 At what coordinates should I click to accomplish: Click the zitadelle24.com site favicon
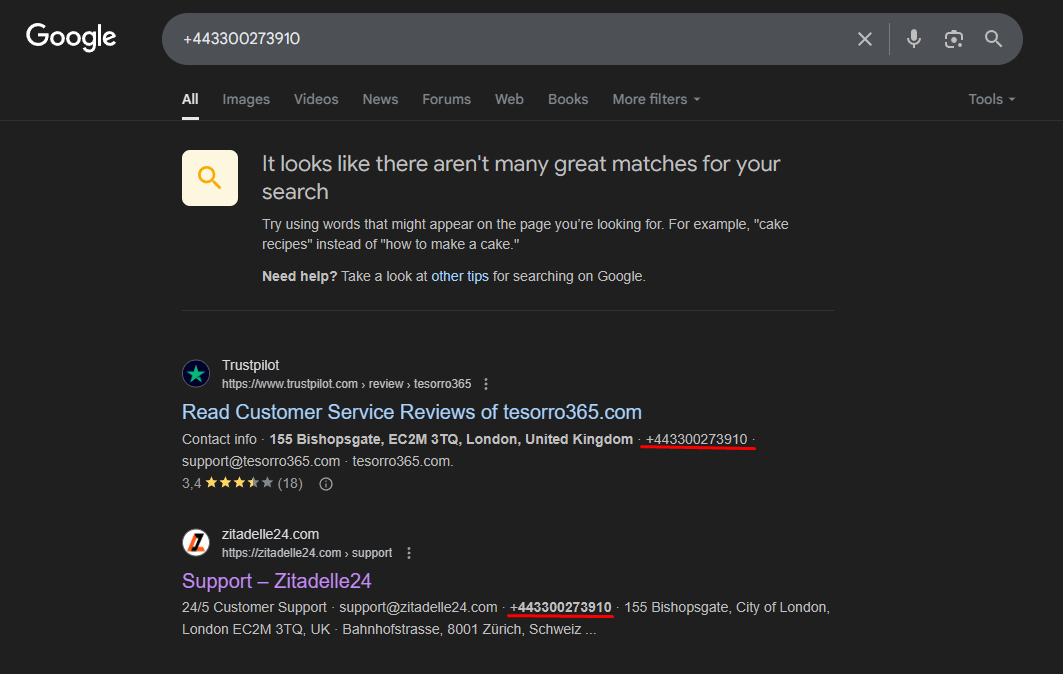(196, 543)
